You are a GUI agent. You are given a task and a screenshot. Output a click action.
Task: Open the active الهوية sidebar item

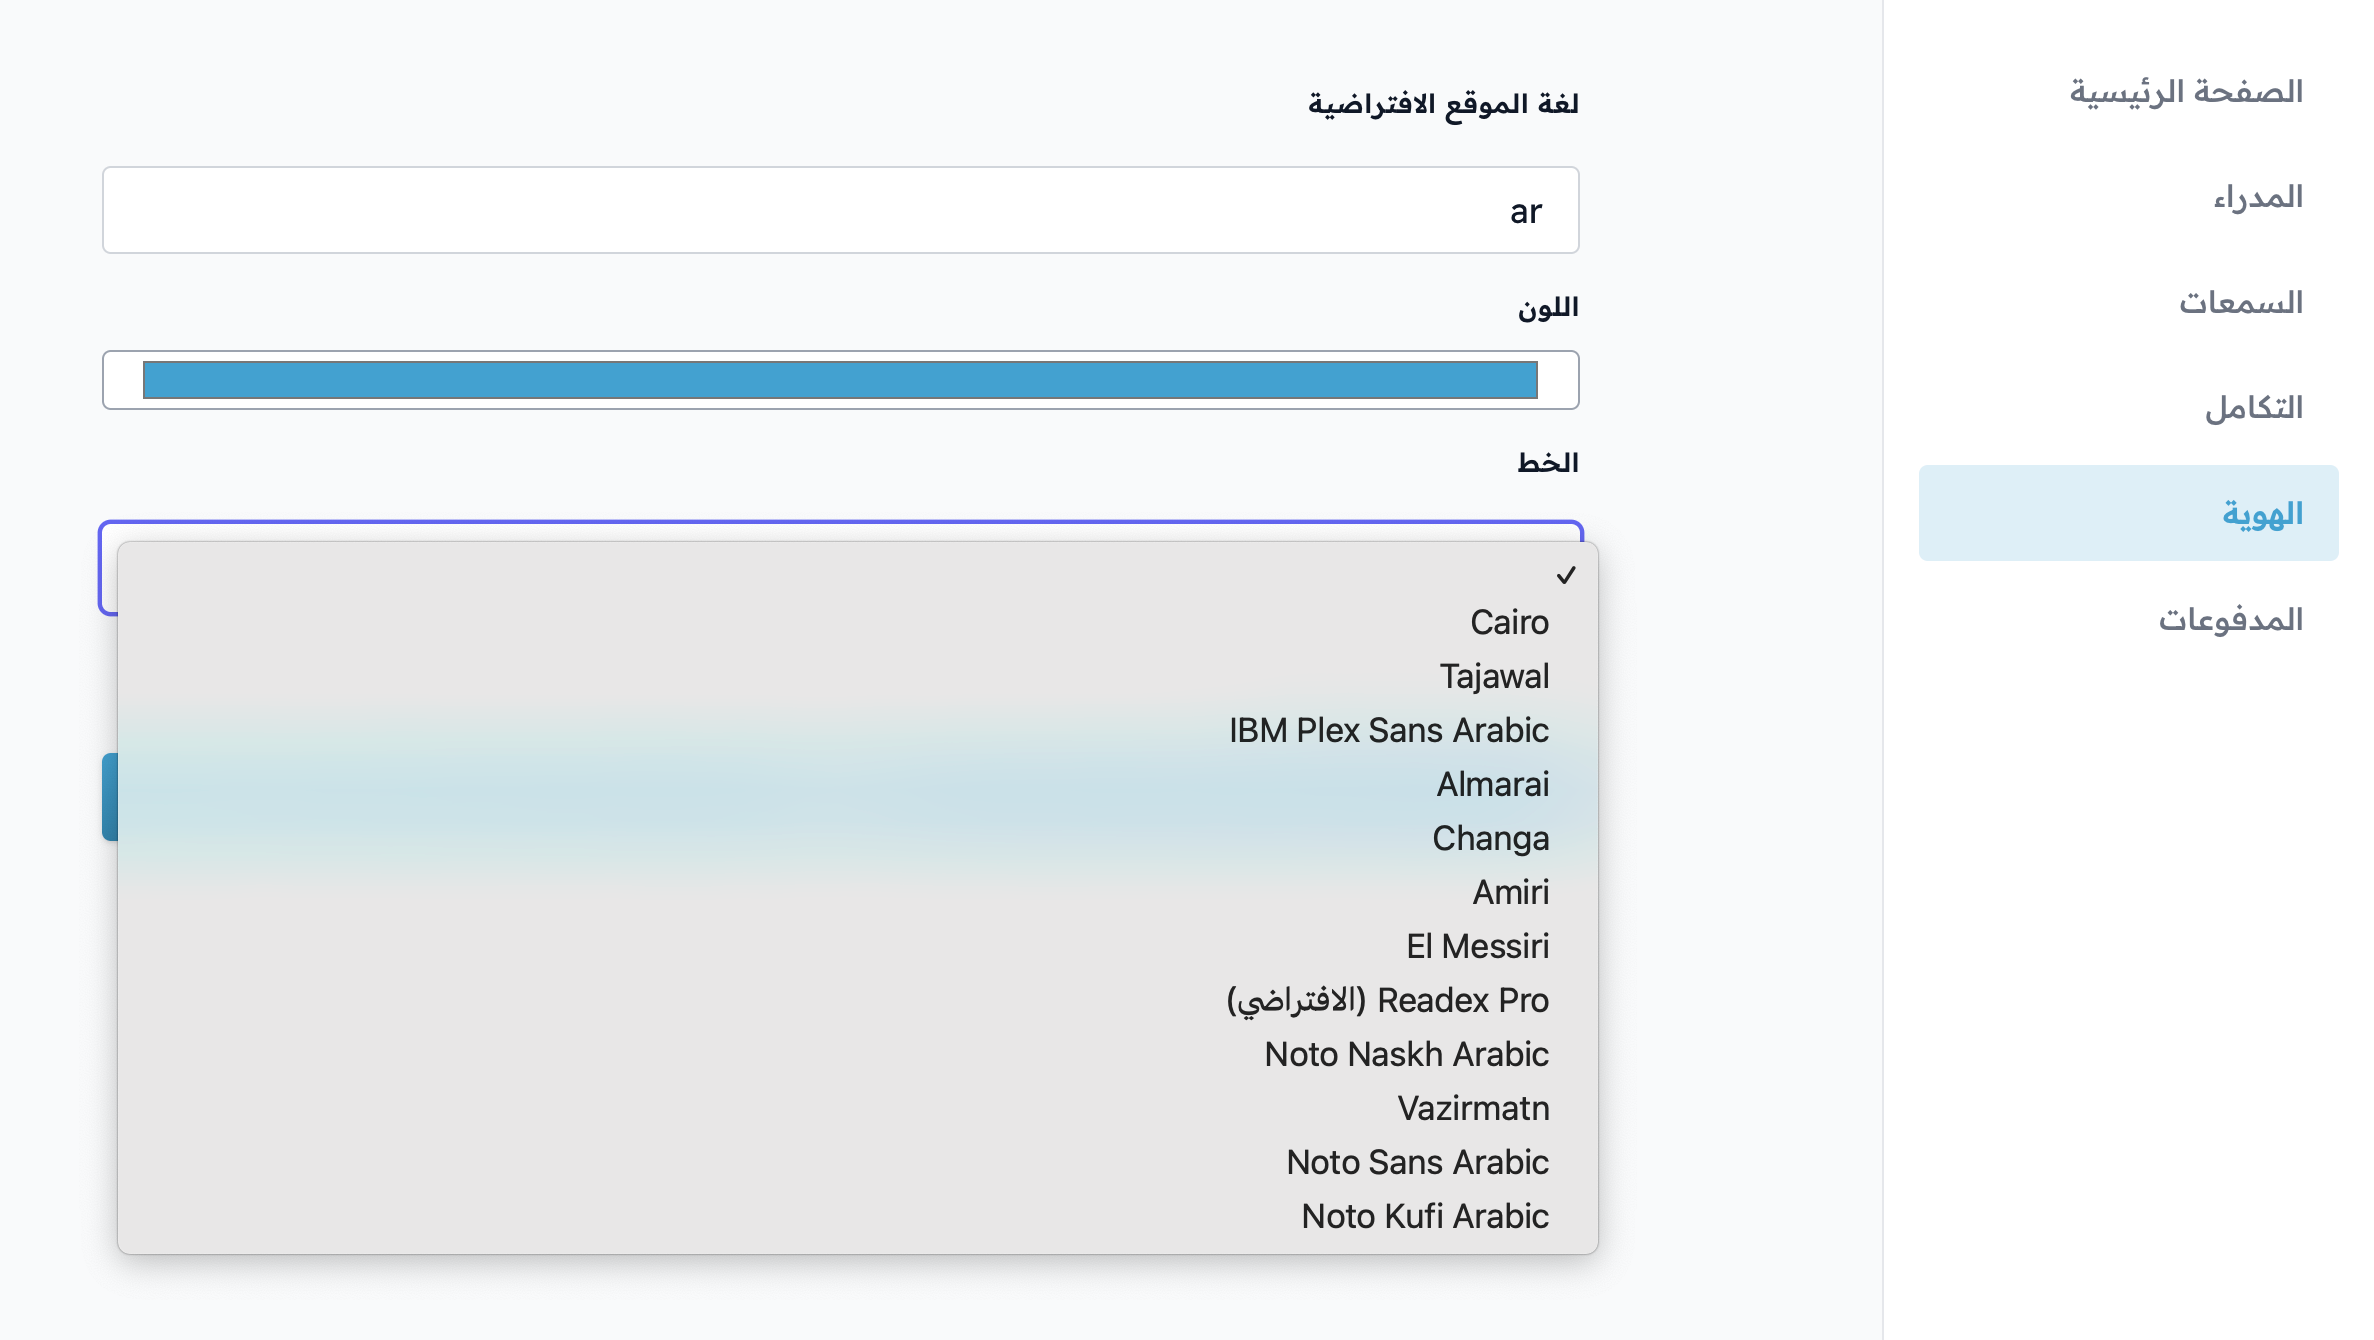[x=2128, y=513]
